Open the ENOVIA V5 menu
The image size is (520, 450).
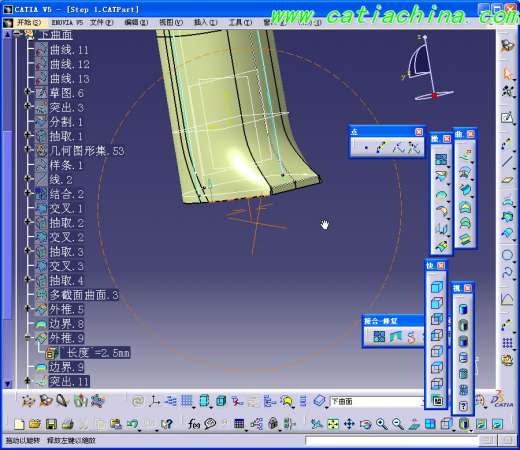tap(67, 22)
